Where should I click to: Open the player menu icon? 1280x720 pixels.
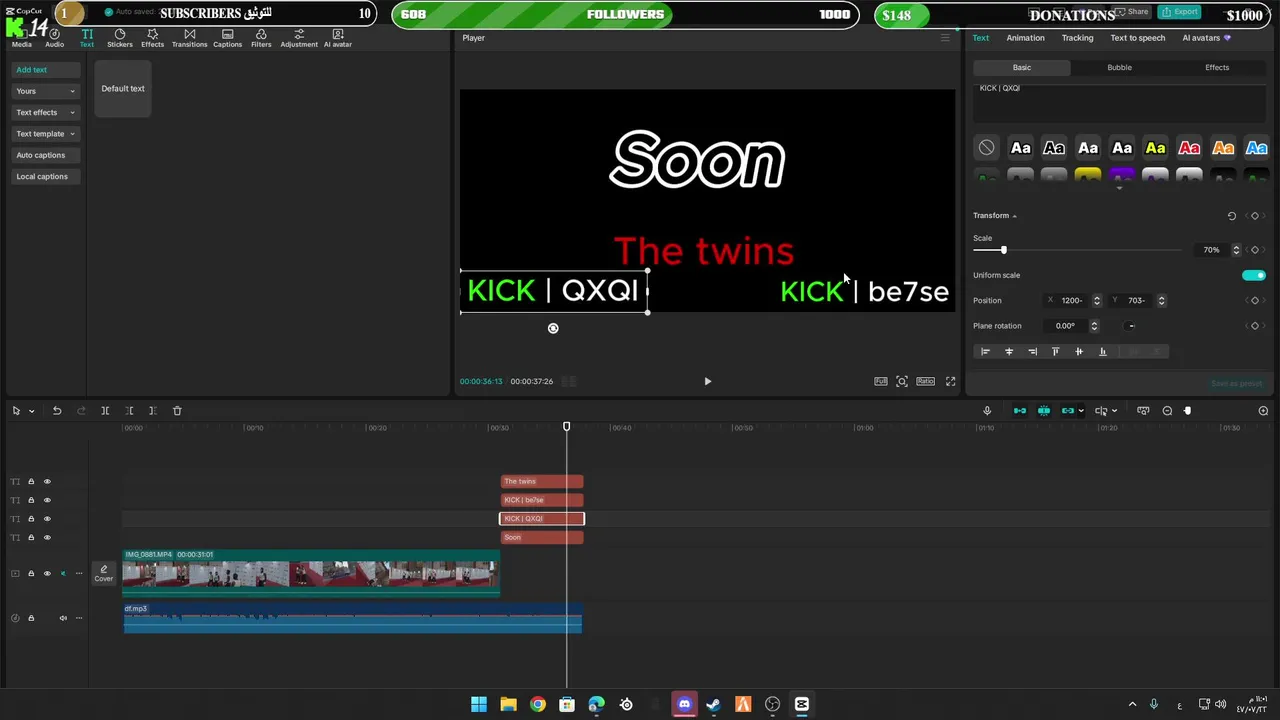click(945, 38)
